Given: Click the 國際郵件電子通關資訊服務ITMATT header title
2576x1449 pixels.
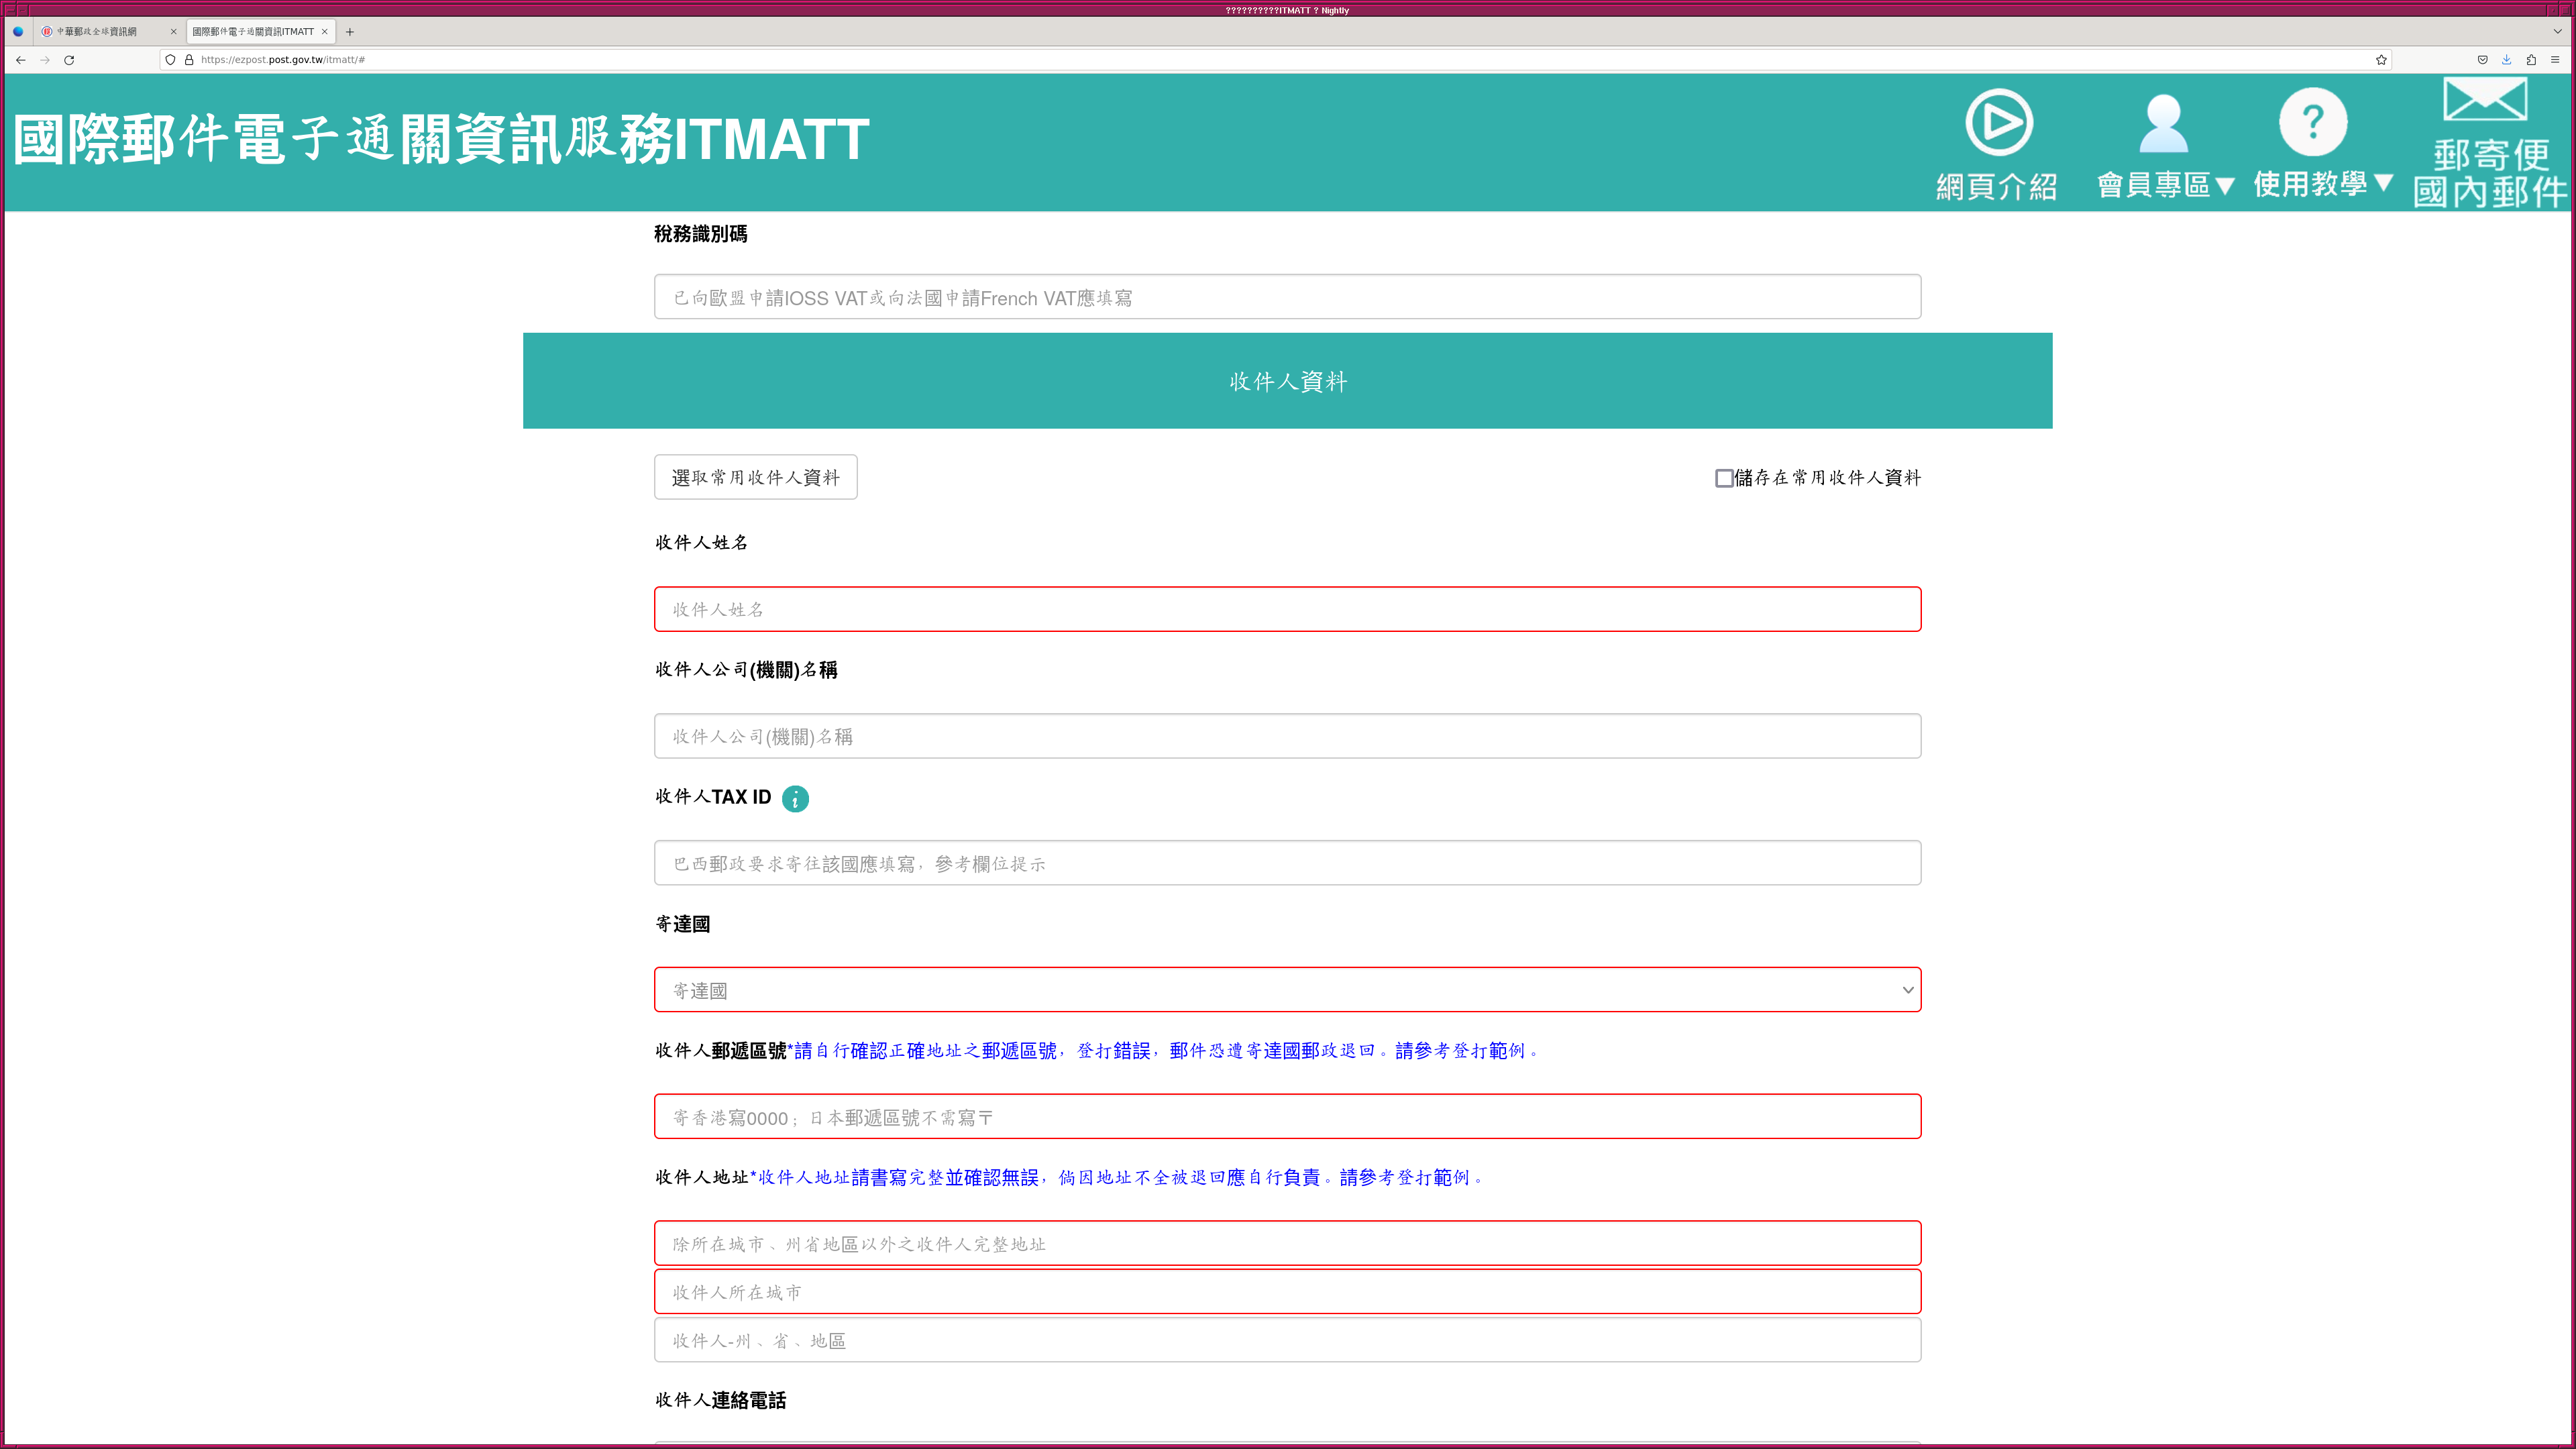Looking at the screenshot, I should pyautogui.click(x=441, y=139).
